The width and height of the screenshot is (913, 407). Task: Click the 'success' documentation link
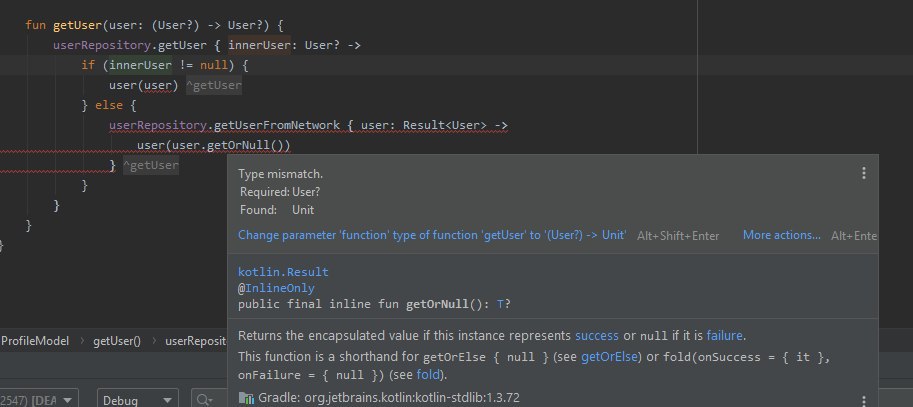[x=597, y=336]
